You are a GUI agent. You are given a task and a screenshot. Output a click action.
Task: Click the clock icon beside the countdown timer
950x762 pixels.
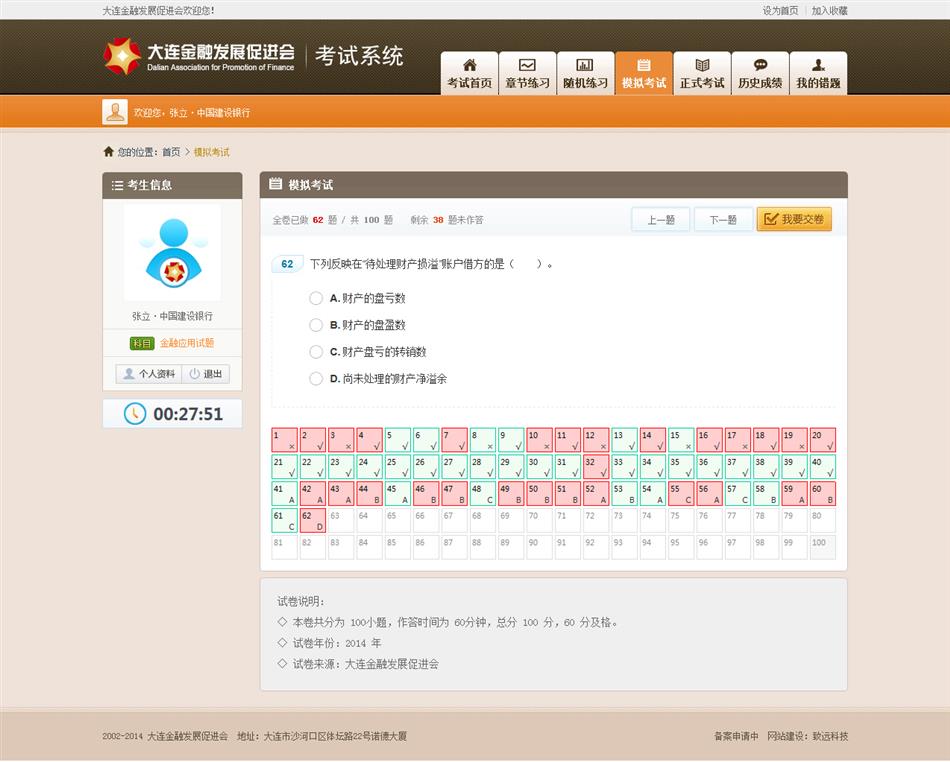(135, 414)
